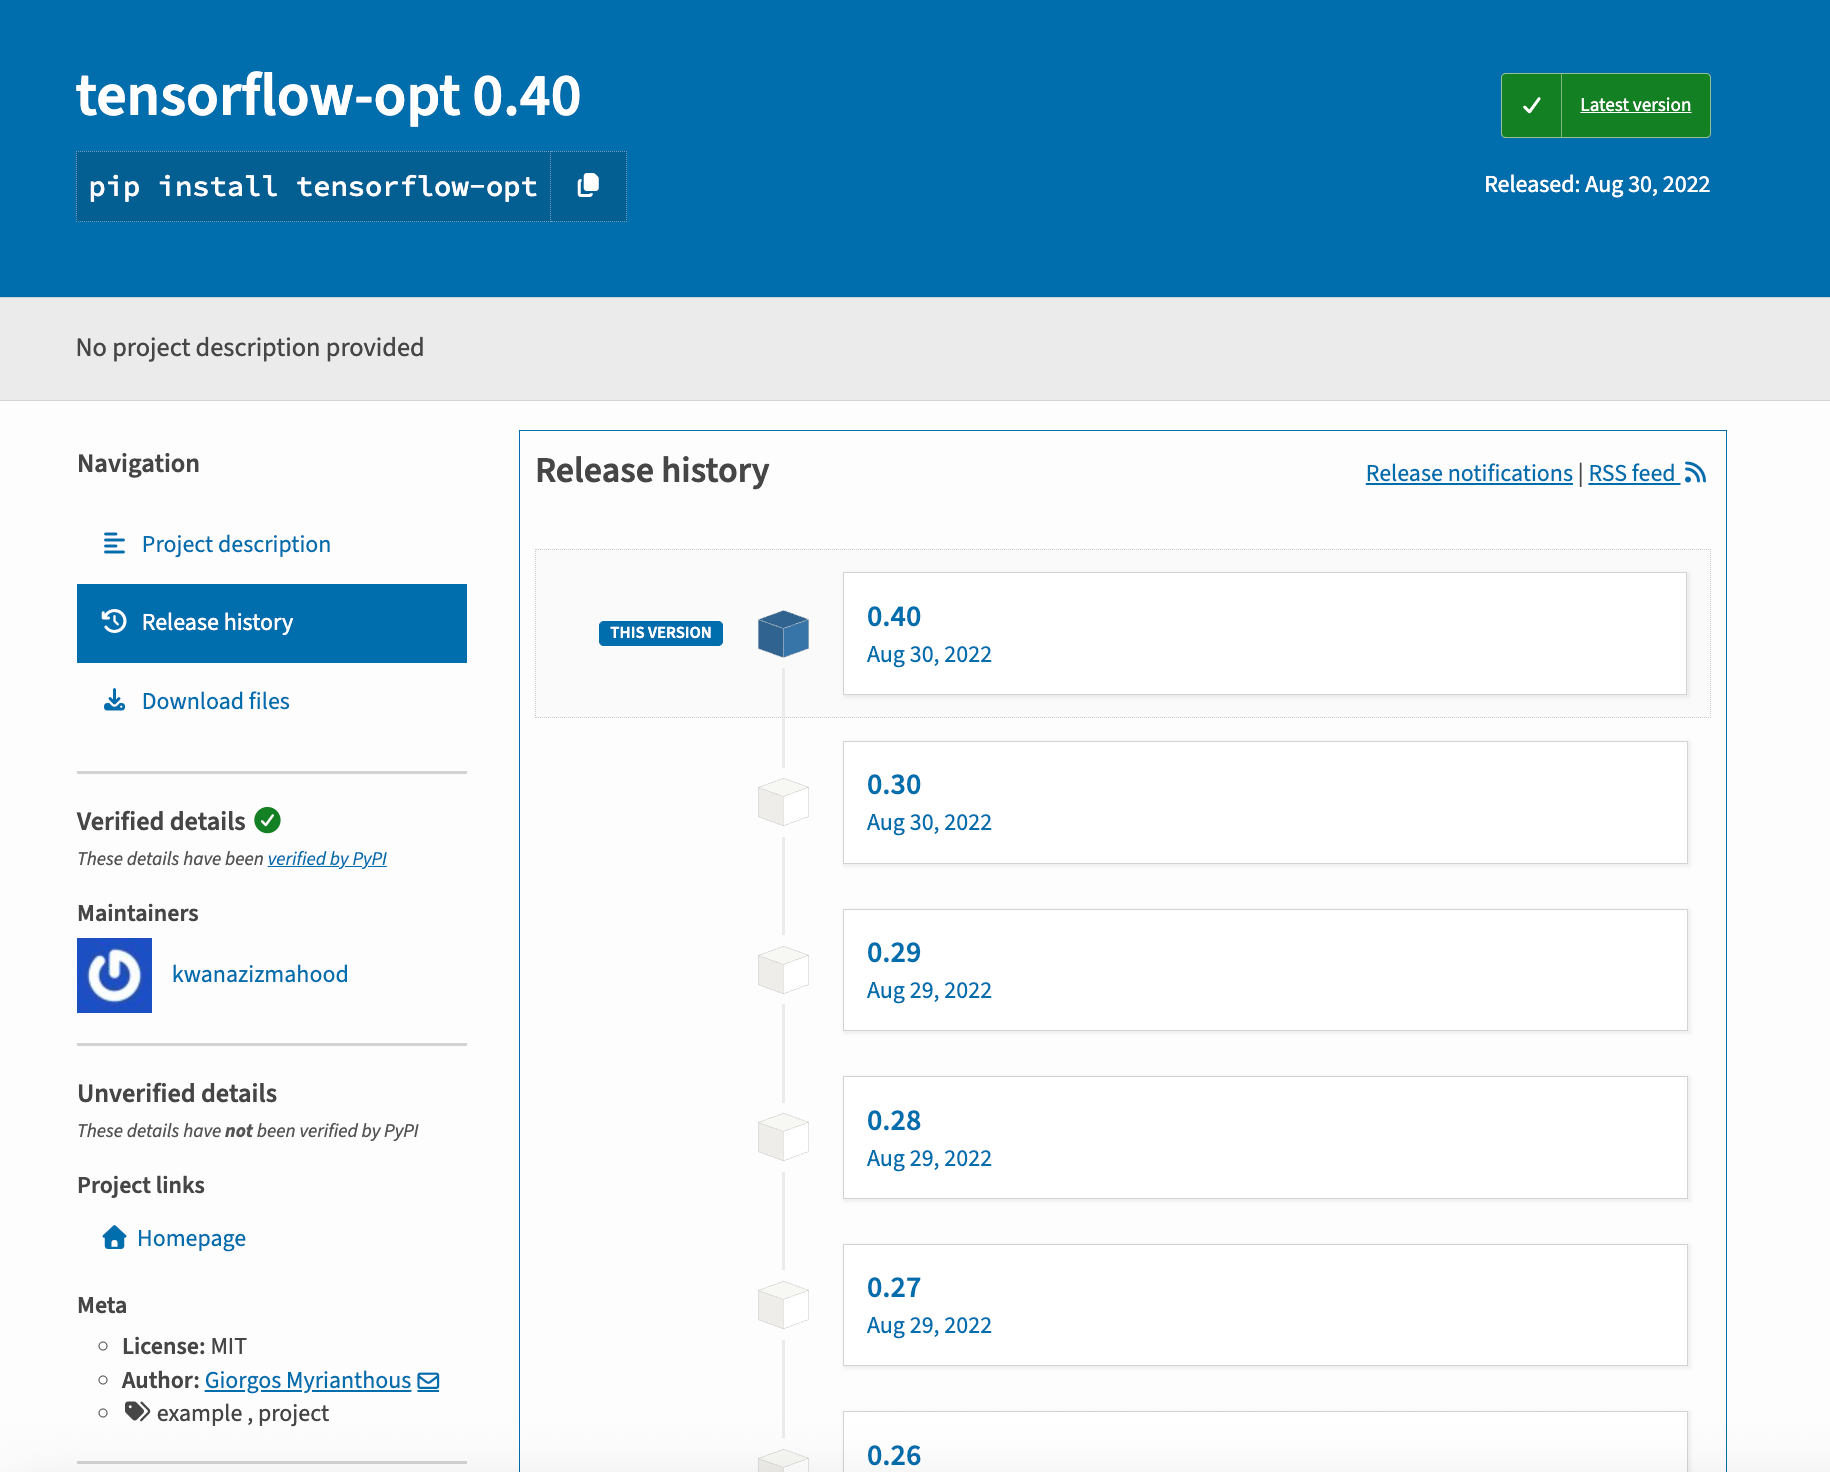Click the Project links heading
Screen dimensions: 1830x1472
(x=141, y=1185)
